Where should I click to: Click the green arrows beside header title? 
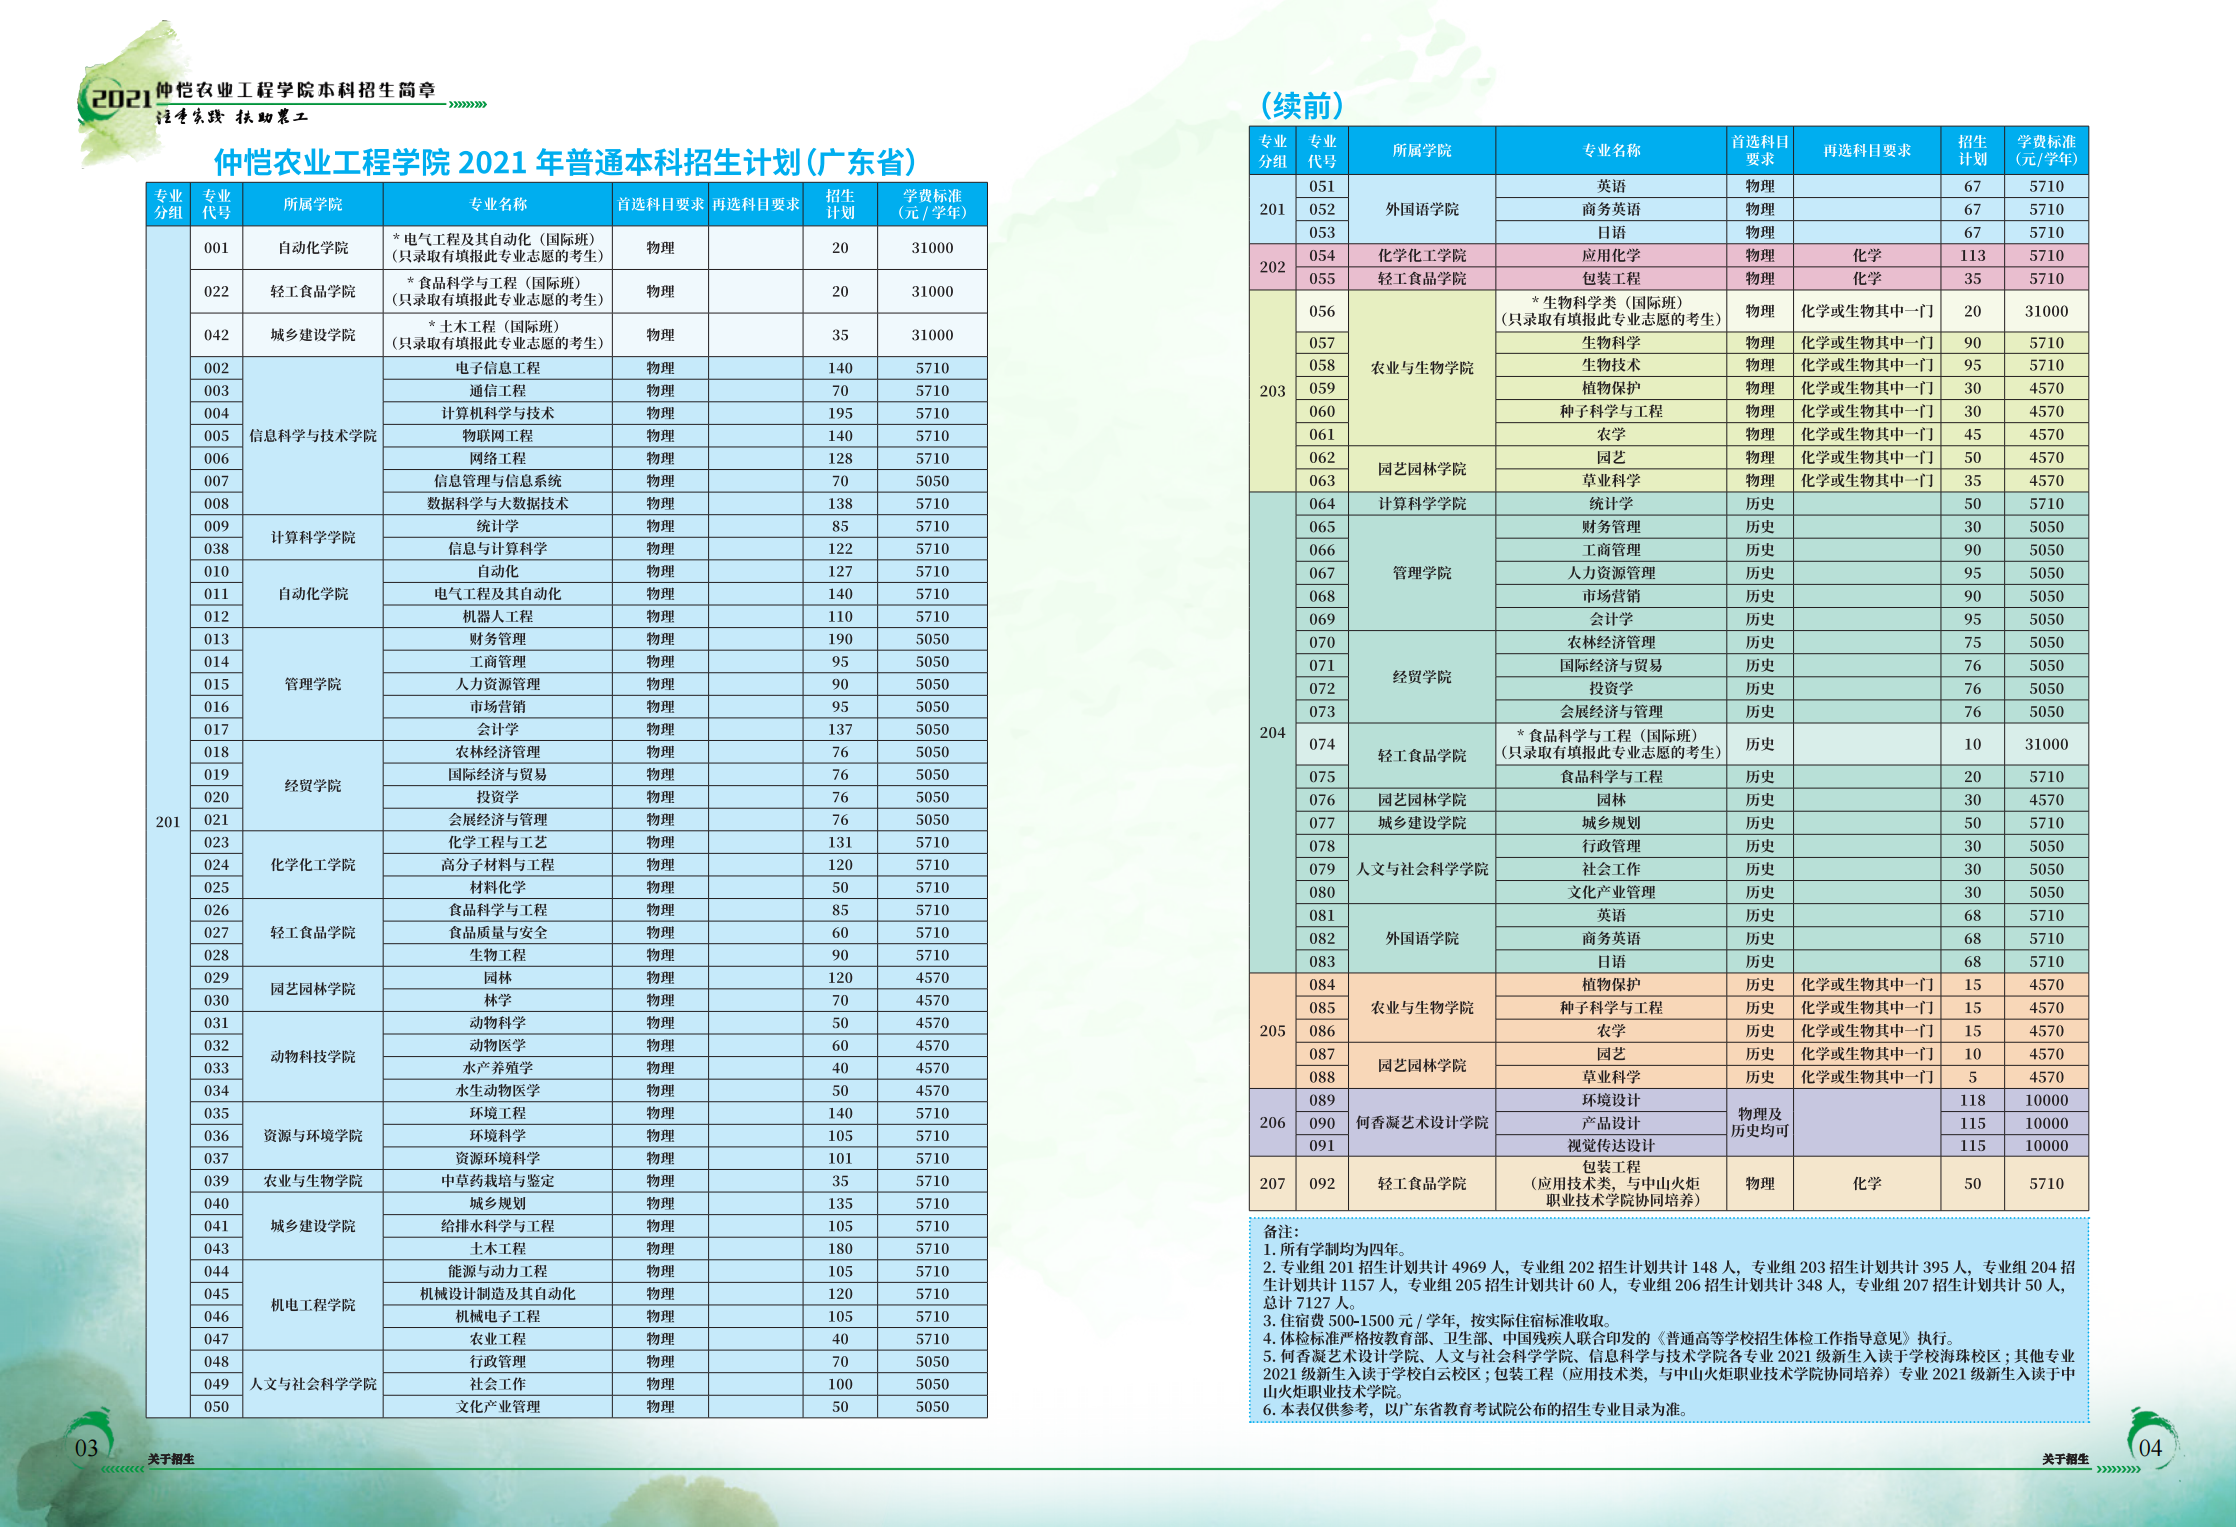click(467, 104)
